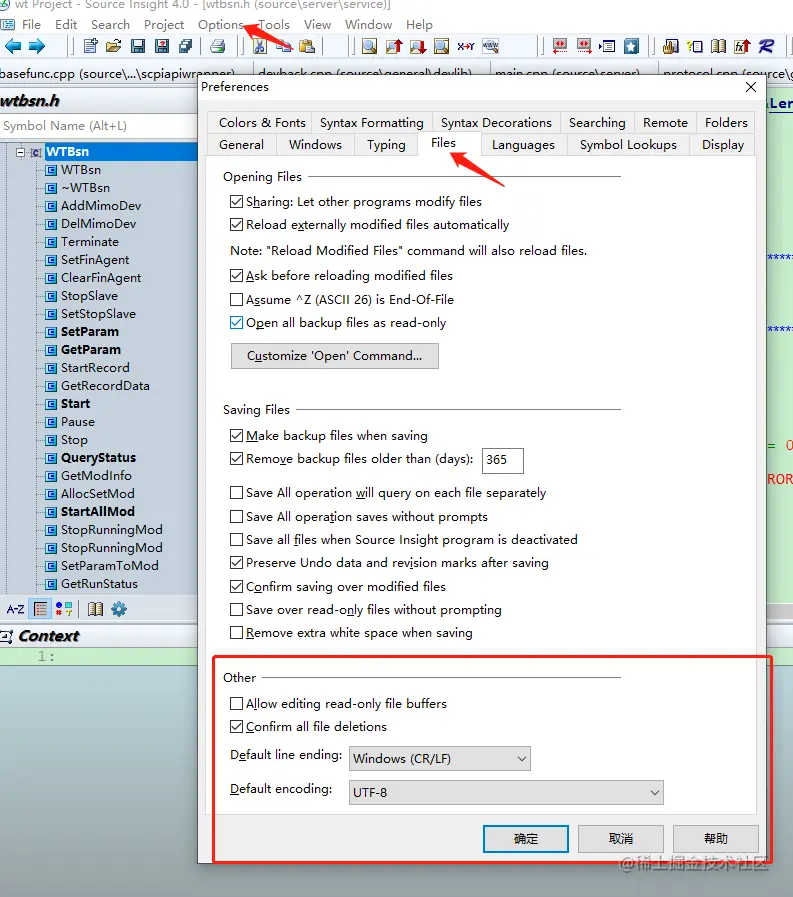Click the 取消 (Cancel) button
The height and width of the screenshot is (897, 793).
[x=621, y=839]
